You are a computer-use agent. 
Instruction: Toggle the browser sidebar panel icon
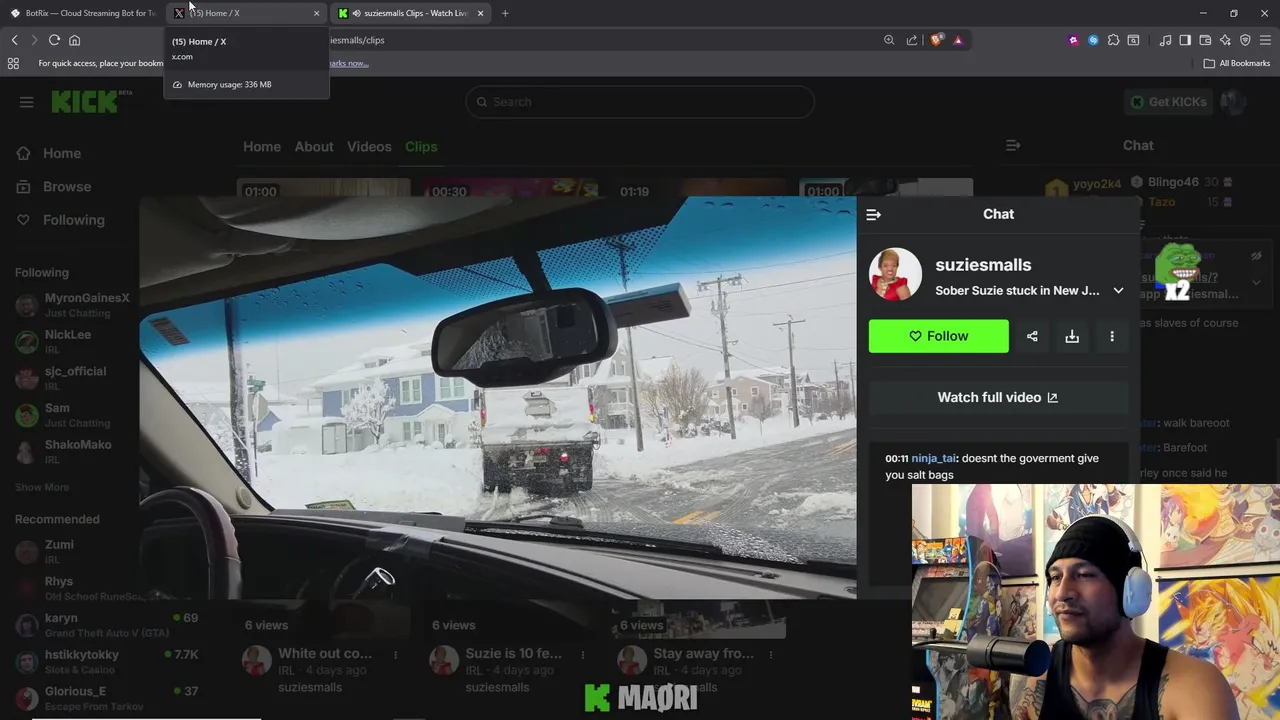tap(1185, 40)
